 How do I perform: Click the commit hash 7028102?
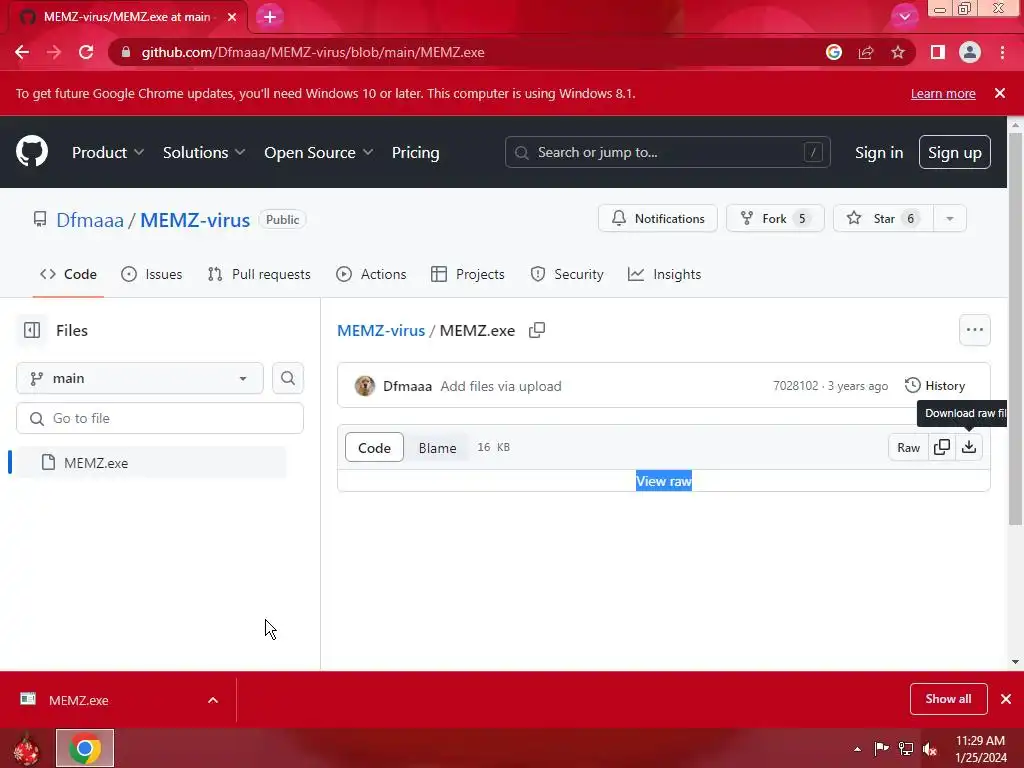coord(795,385)
